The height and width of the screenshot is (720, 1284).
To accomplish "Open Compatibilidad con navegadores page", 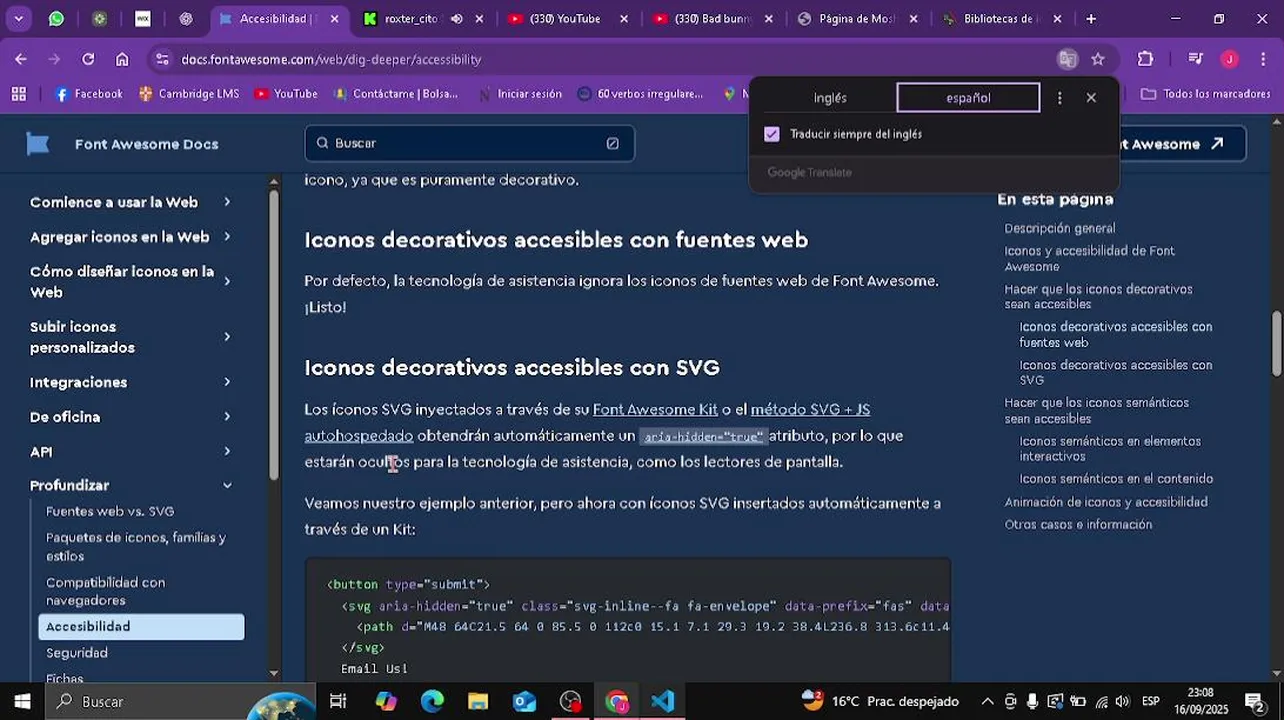I will (x=106, y=591).
